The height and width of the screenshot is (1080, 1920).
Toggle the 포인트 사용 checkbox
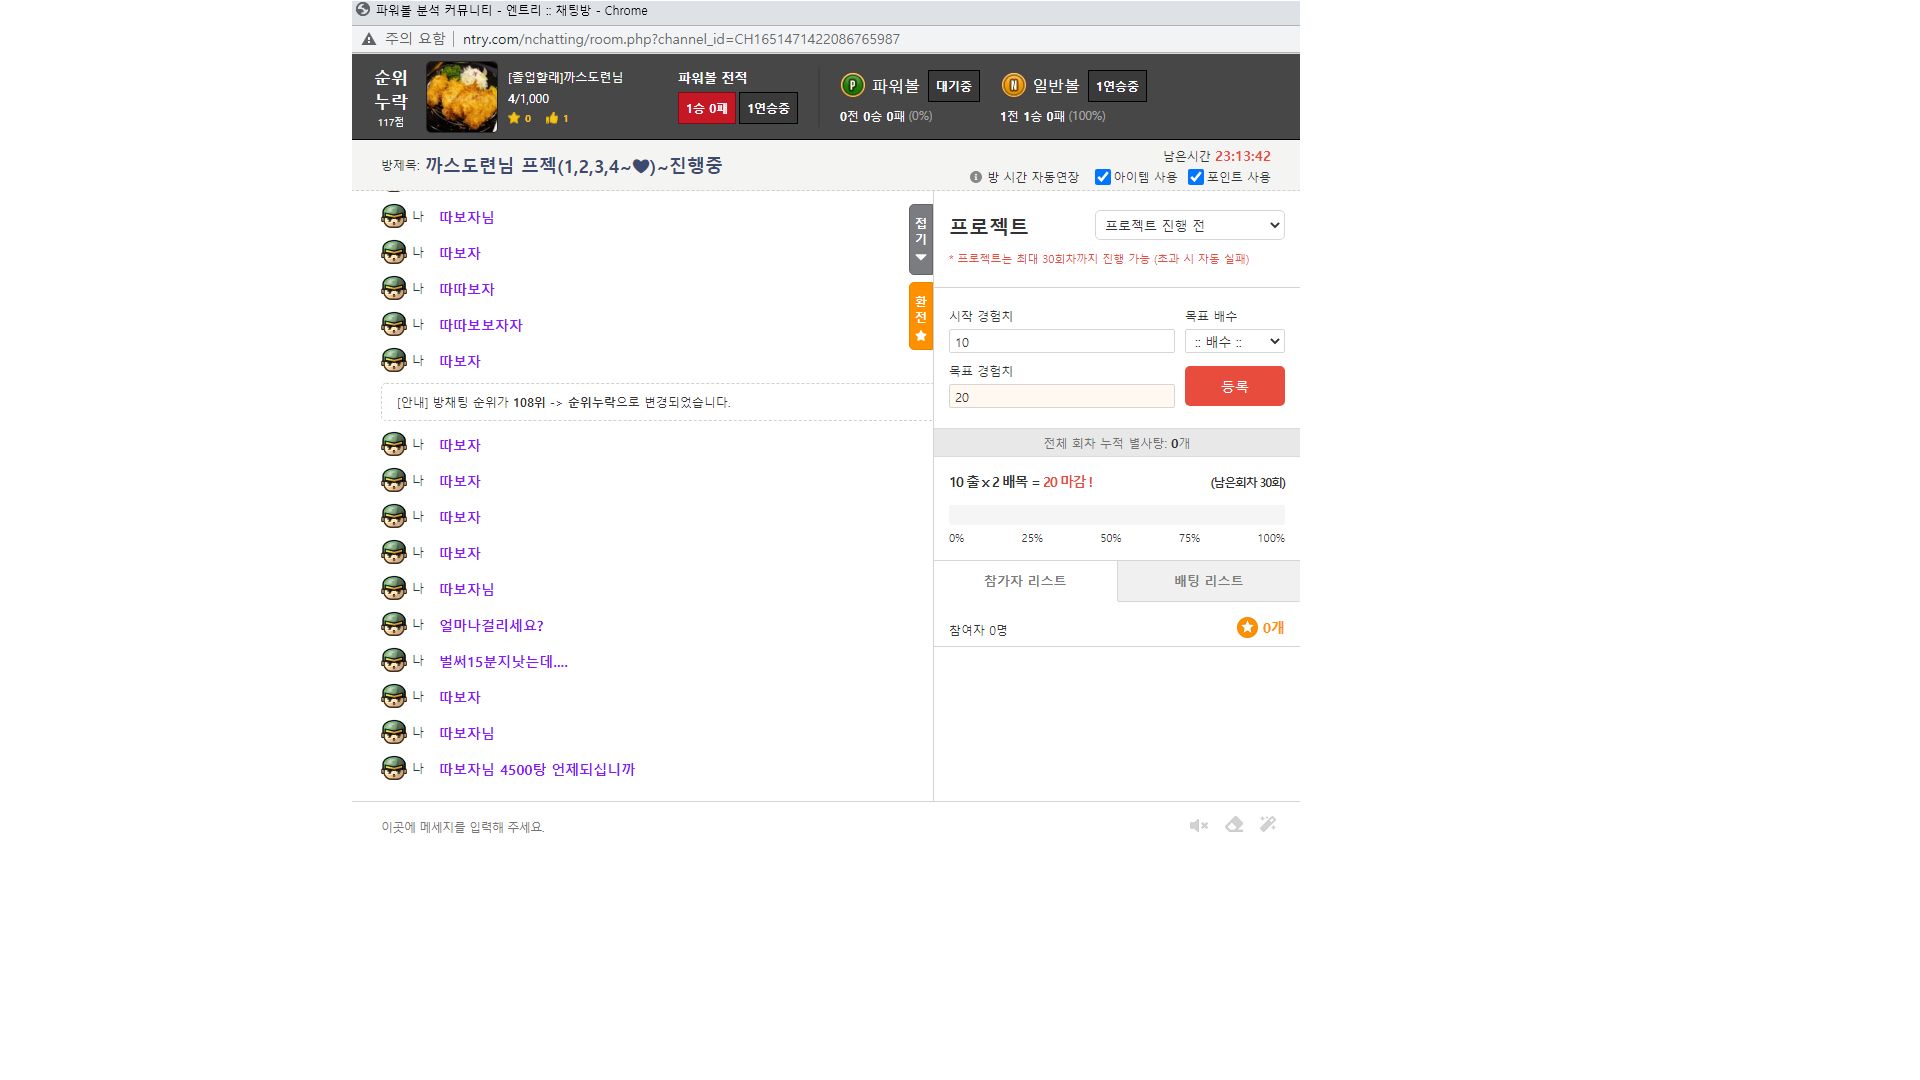(x=1196, y=177)
